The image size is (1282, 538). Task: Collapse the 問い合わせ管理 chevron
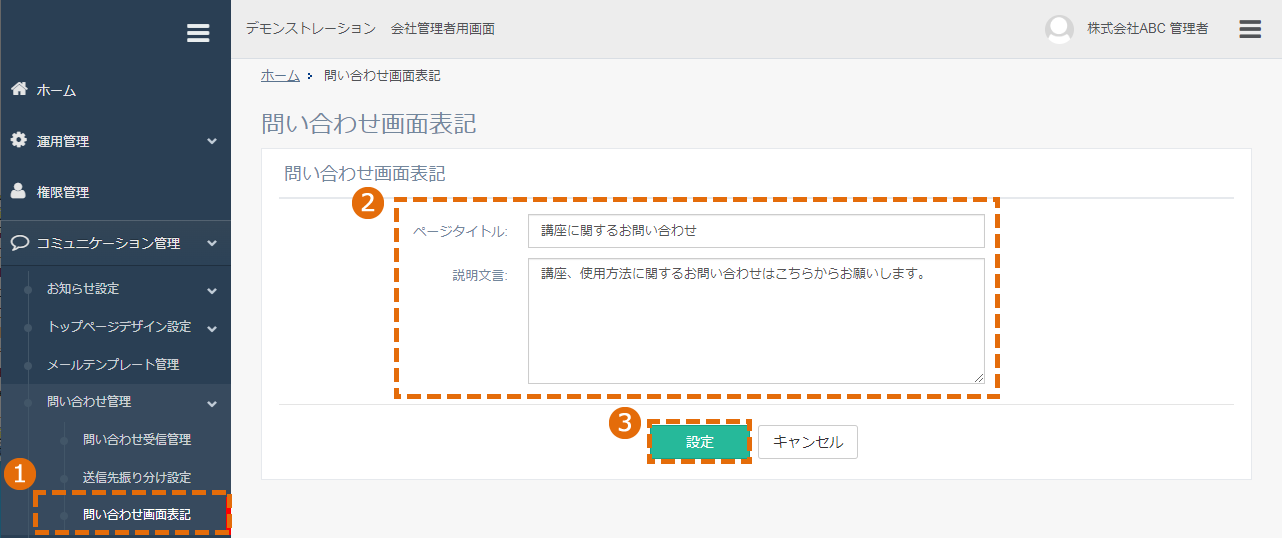[212, 403]
